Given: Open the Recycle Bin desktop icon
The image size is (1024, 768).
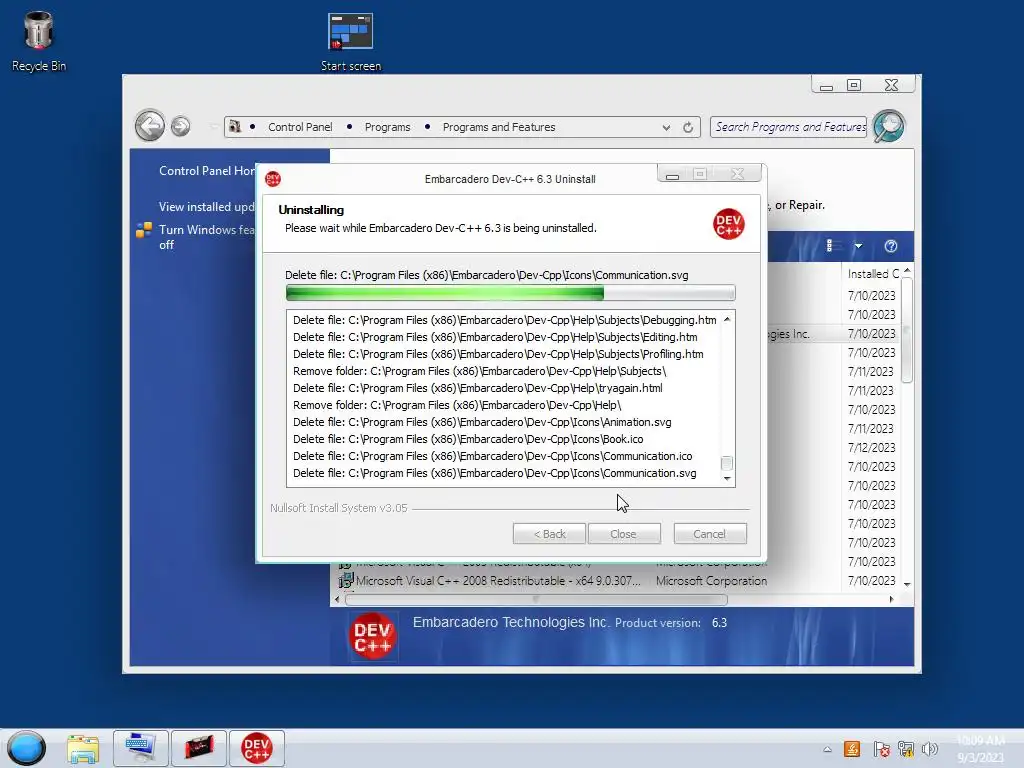Looking at the screenshot, I should tap(39, 42).
